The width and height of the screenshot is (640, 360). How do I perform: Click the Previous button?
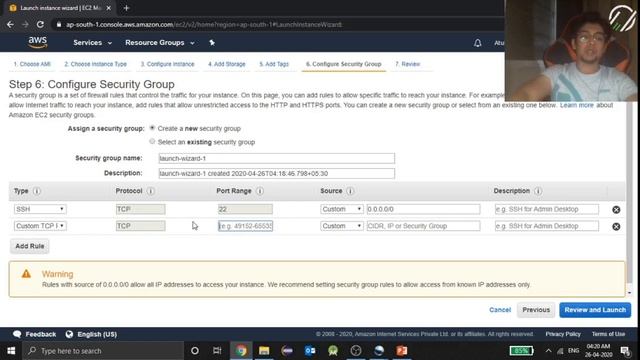point(536,310)
